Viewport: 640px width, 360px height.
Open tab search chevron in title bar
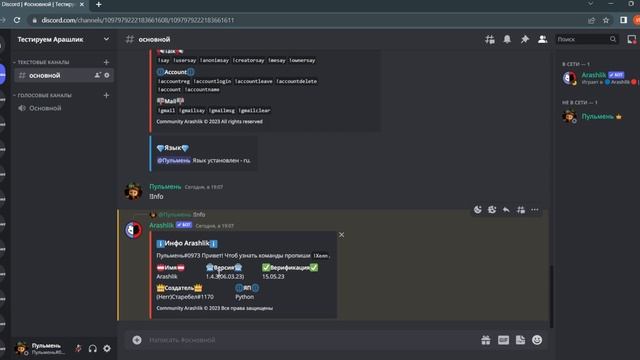pos(590,4)
